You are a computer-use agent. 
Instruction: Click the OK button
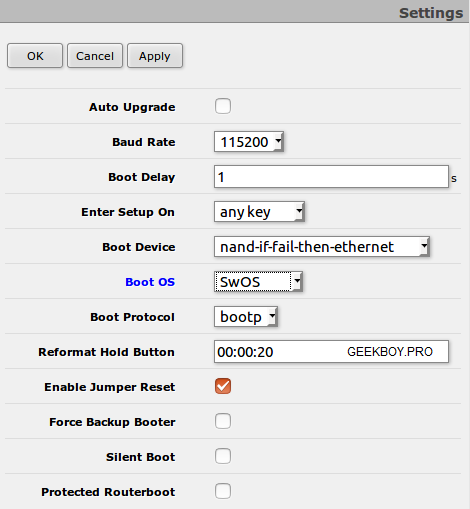[35, 56]
